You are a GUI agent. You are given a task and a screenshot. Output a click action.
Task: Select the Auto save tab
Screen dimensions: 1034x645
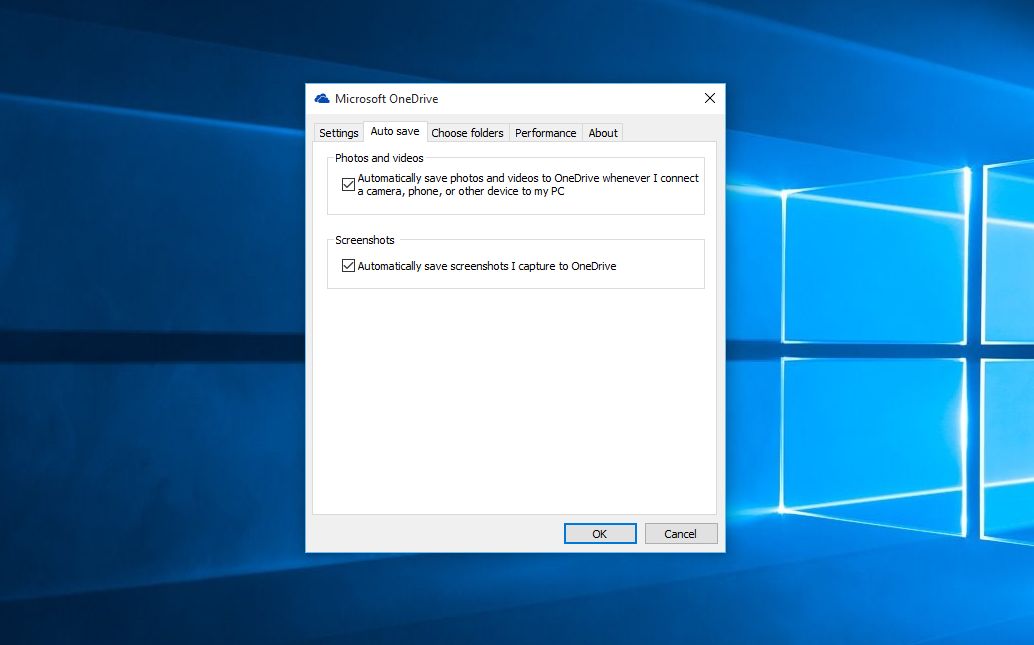[x=395, y=131]
